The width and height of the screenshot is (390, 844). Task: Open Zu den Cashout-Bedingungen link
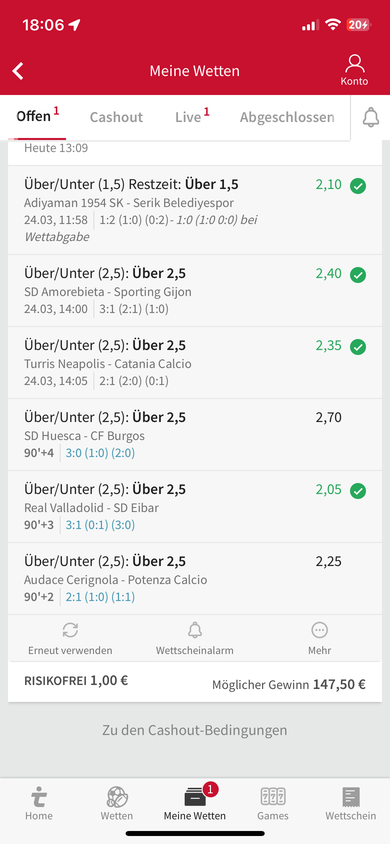(x=195, y=730)
